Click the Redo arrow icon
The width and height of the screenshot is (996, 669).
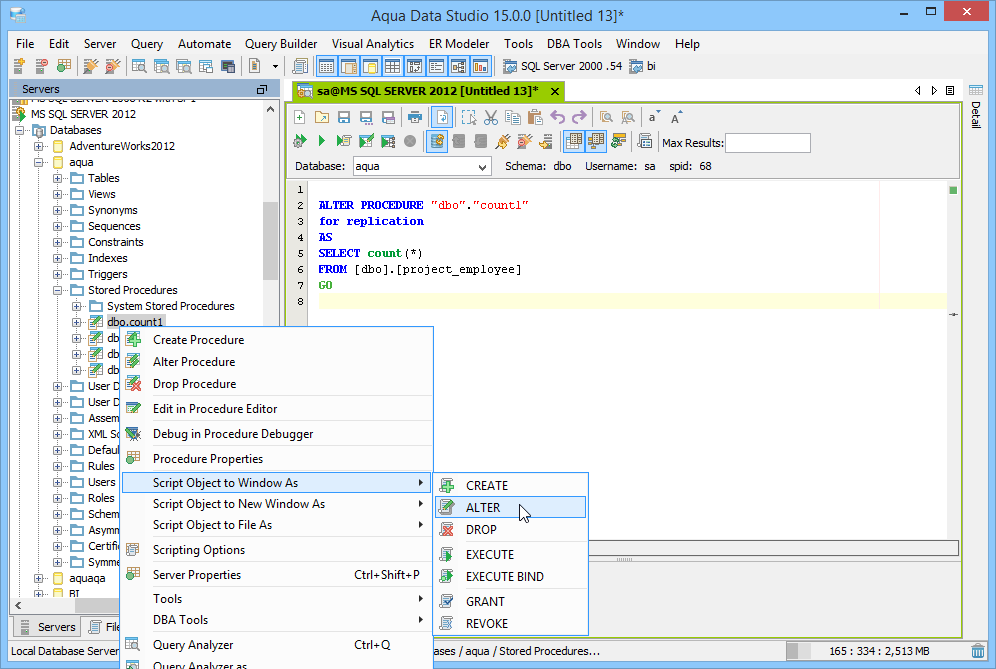tap(579, 117)
